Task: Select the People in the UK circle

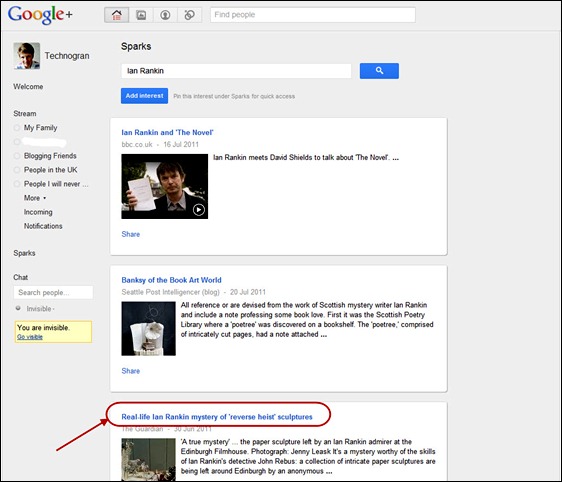Action: point(51,170)
